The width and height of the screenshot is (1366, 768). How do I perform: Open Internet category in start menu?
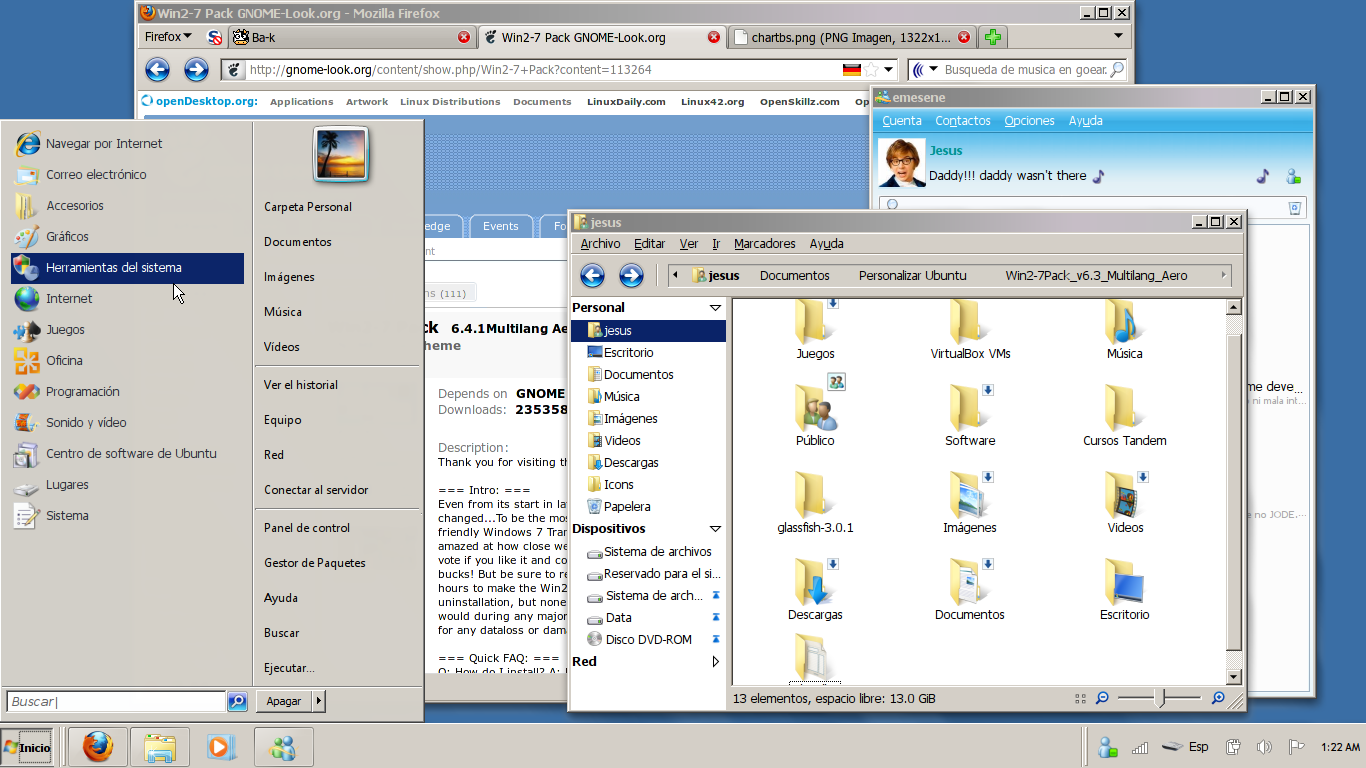click(x=127, y=299)
